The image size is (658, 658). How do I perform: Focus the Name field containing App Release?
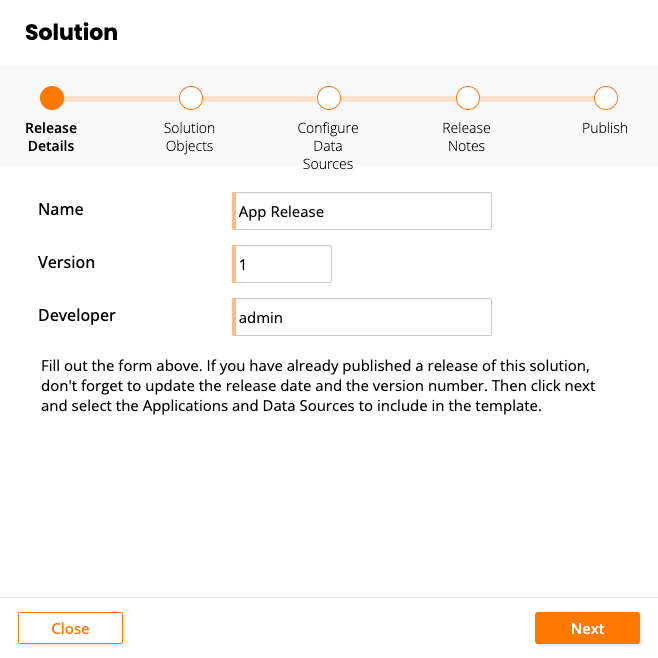tap(362, 212)
